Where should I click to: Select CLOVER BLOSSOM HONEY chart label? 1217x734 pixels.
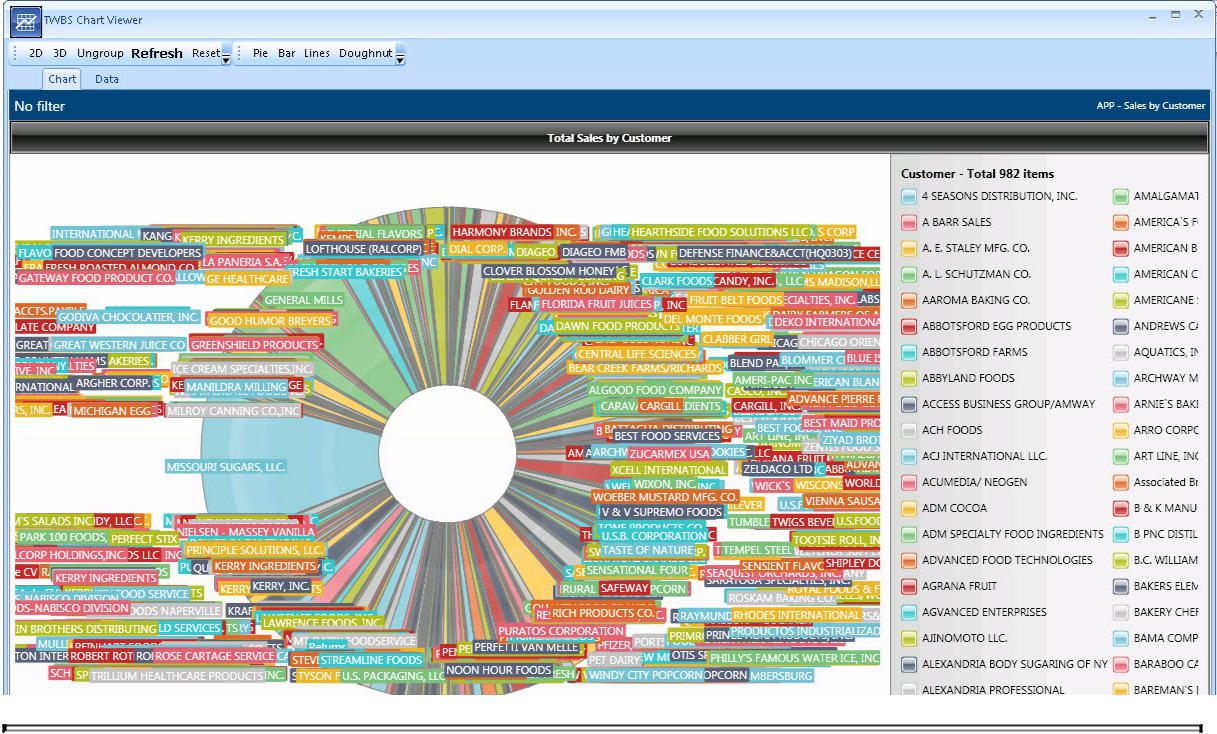(x=549, y=271)
